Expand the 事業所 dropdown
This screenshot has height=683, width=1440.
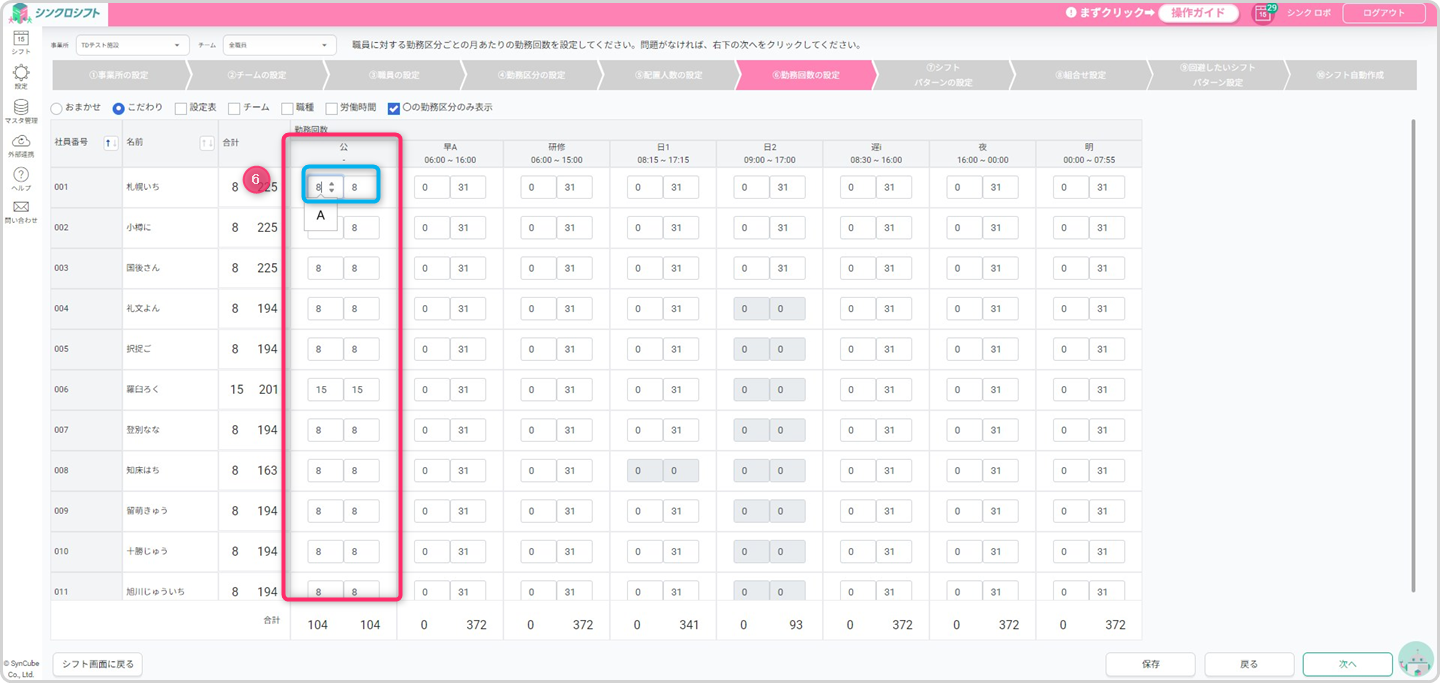click(132, 45)
